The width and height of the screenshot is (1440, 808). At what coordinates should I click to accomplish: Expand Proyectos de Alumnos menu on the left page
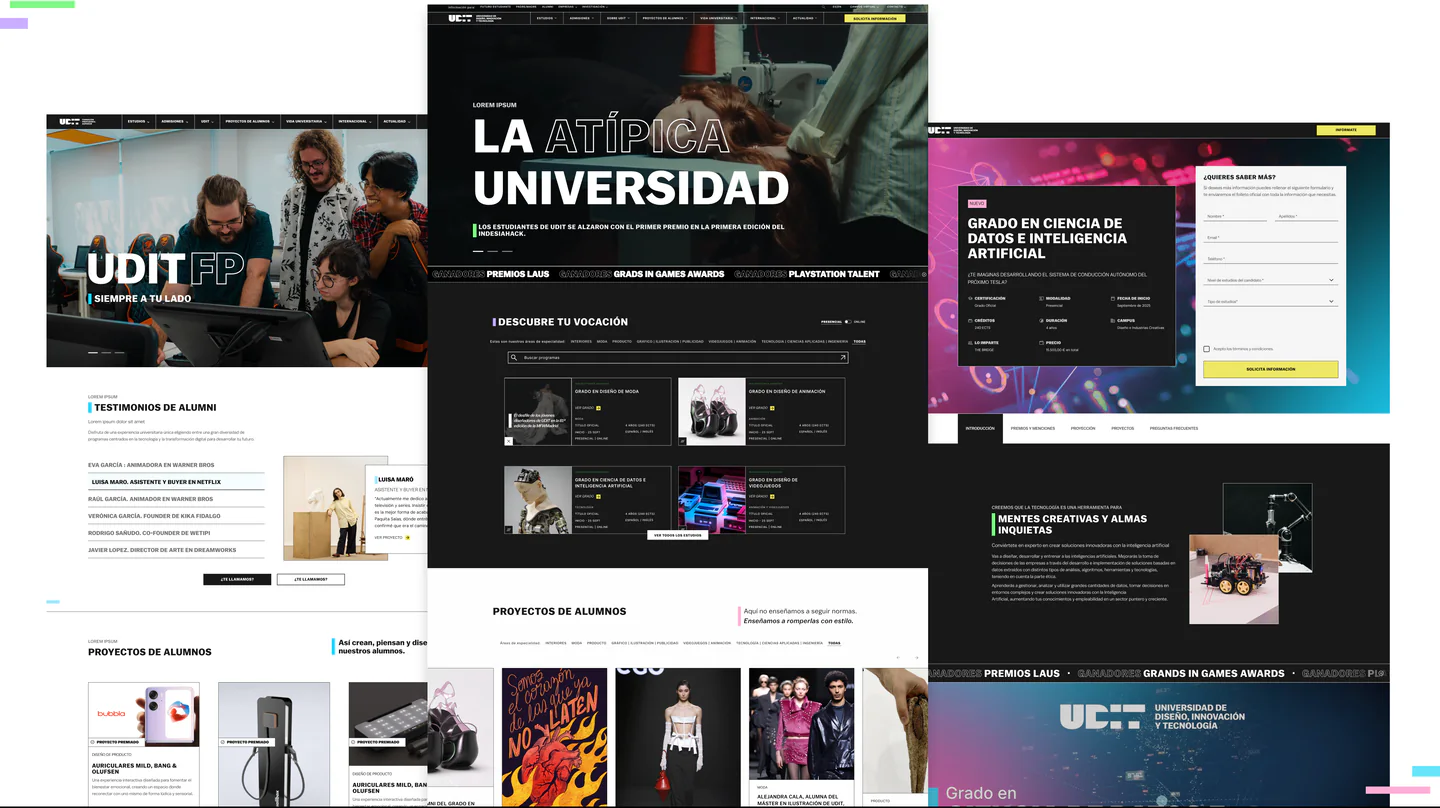pos(250,121)
